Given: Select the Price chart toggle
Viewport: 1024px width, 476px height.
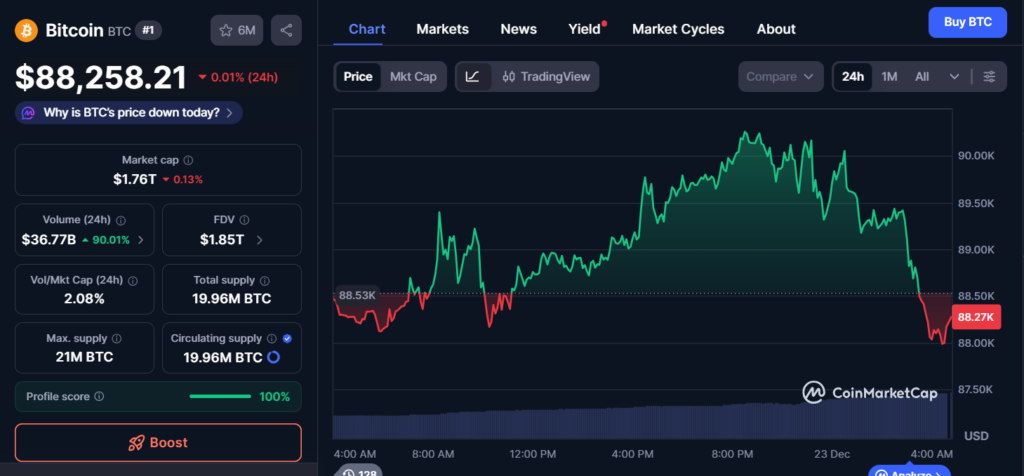Looking at the screenshot, I should 358,76.
